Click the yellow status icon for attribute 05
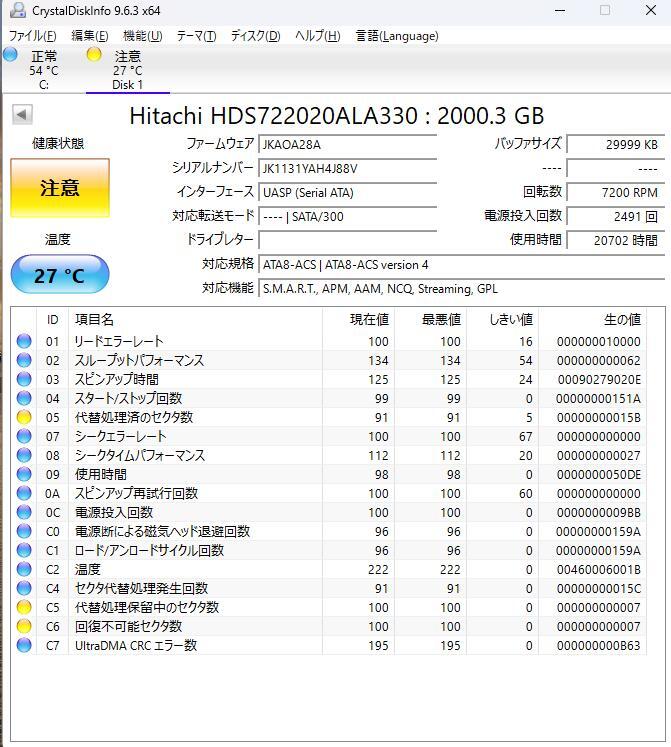Screen dimensions: 671x747 click(24, 417)
